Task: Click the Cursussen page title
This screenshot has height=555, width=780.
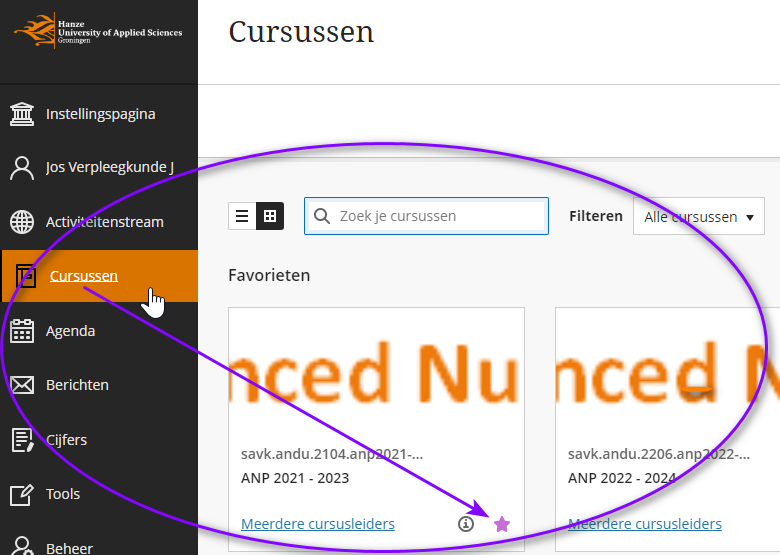Action: 301,32
